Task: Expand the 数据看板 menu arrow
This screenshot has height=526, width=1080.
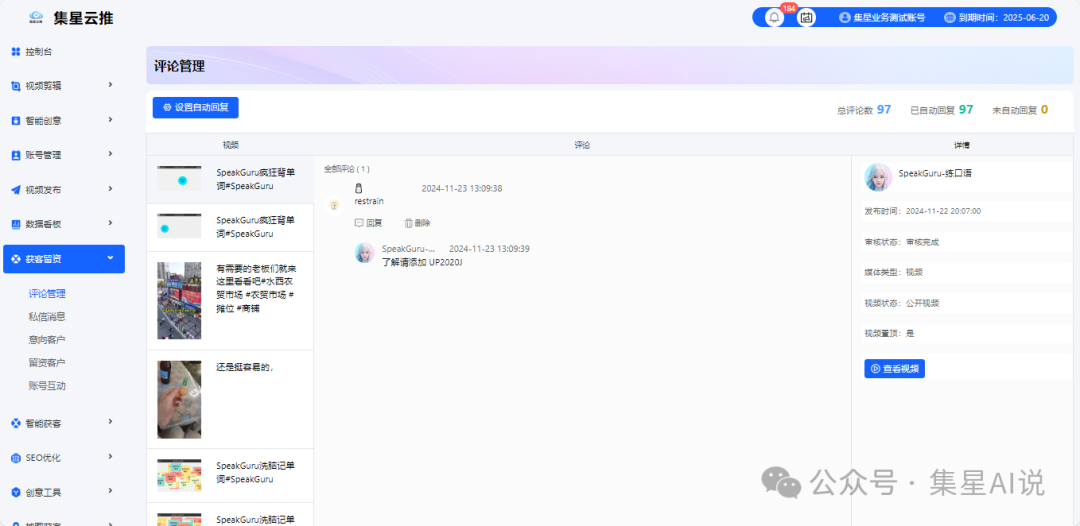Action: point(110,222)
